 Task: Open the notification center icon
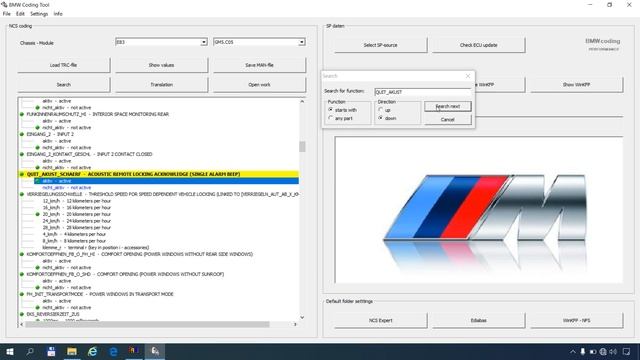(x=627, y=351)
